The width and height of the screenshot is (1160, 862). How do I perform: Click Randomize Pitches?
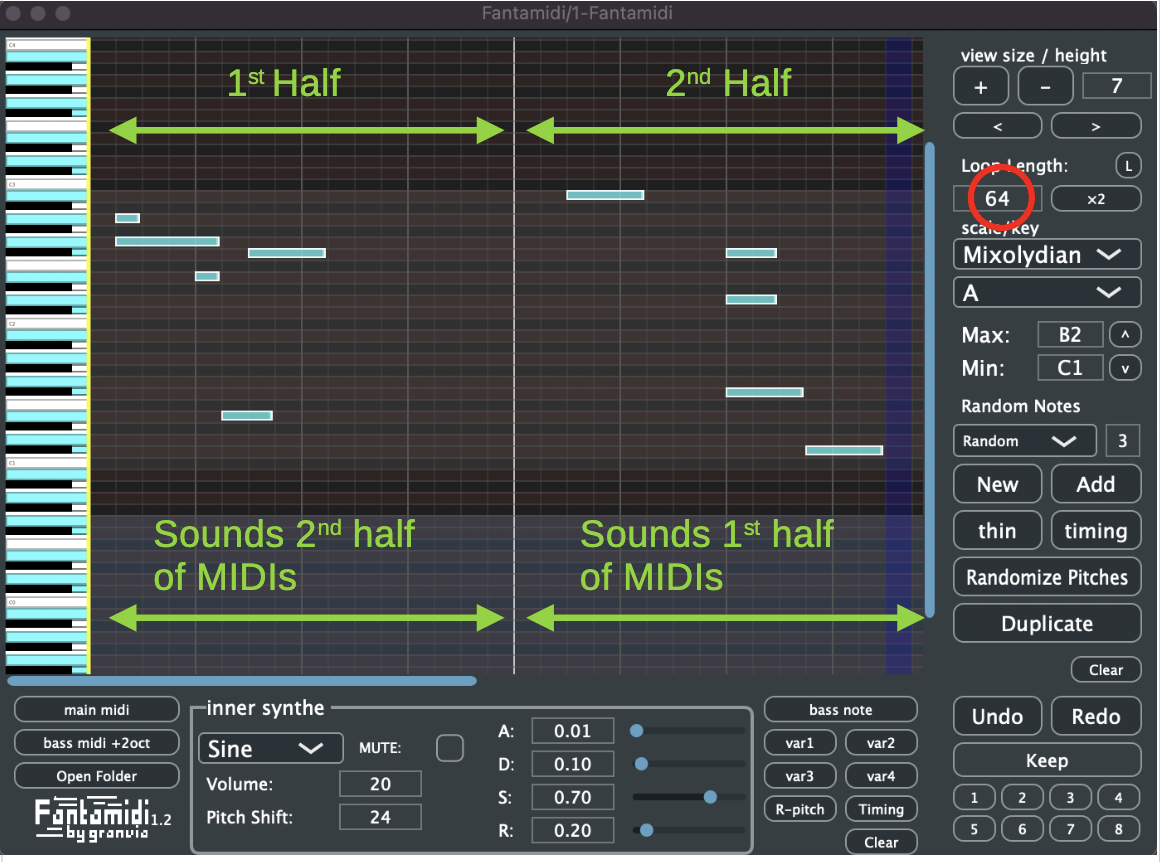[1047, 577]
